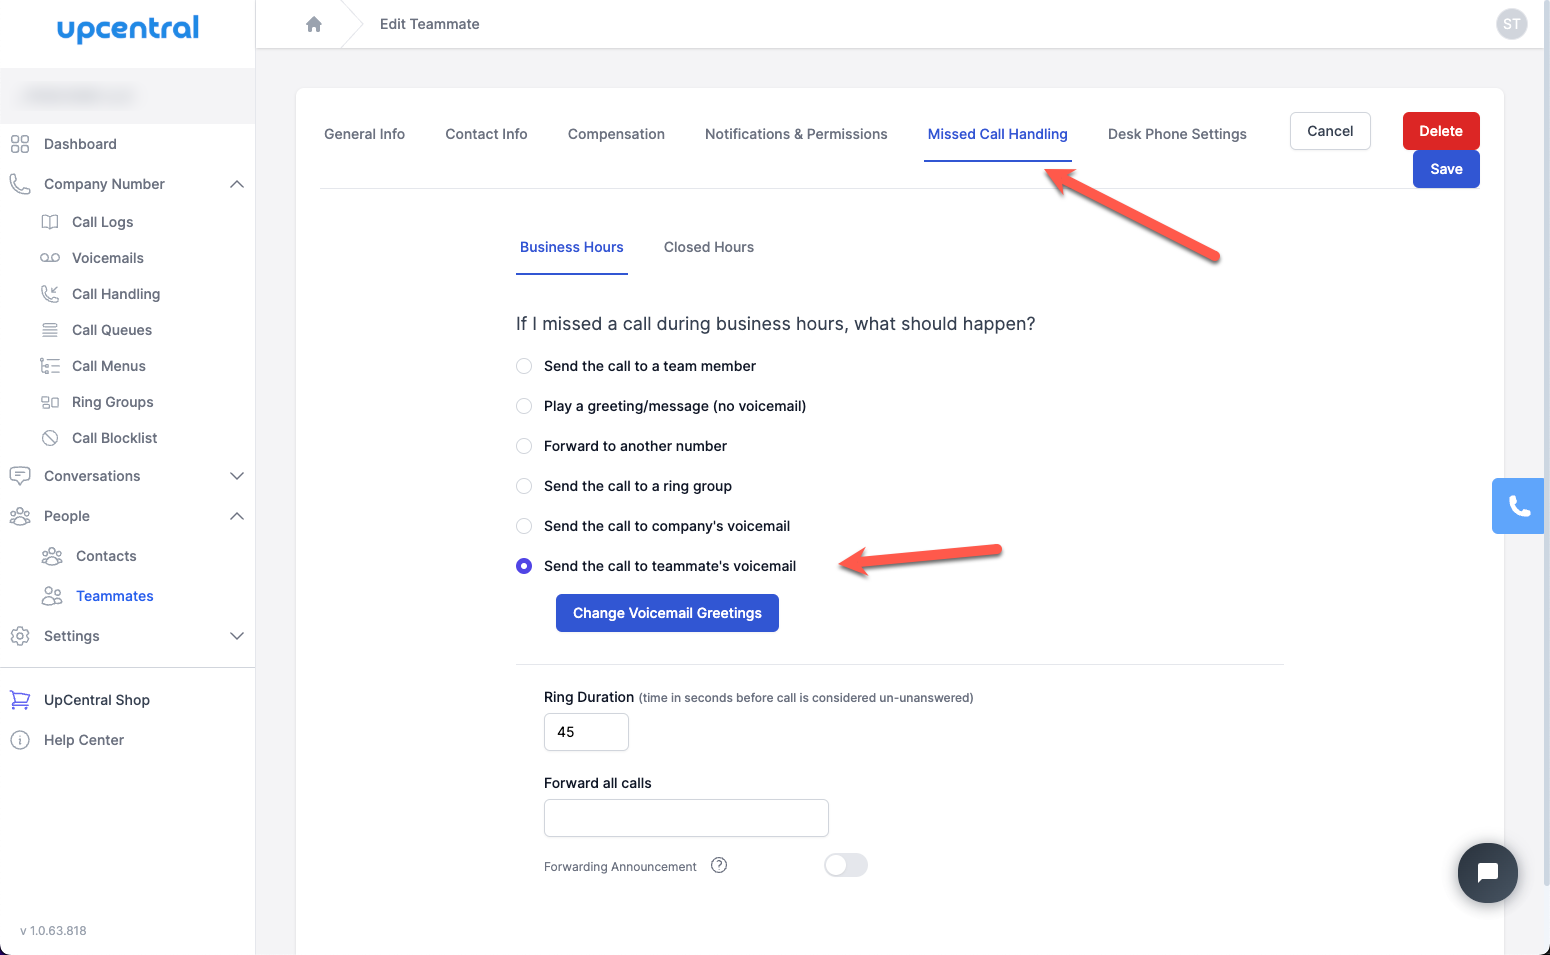Open the chat support bubble
This screenshot has width=1550, height=955.
point(1487,873)
